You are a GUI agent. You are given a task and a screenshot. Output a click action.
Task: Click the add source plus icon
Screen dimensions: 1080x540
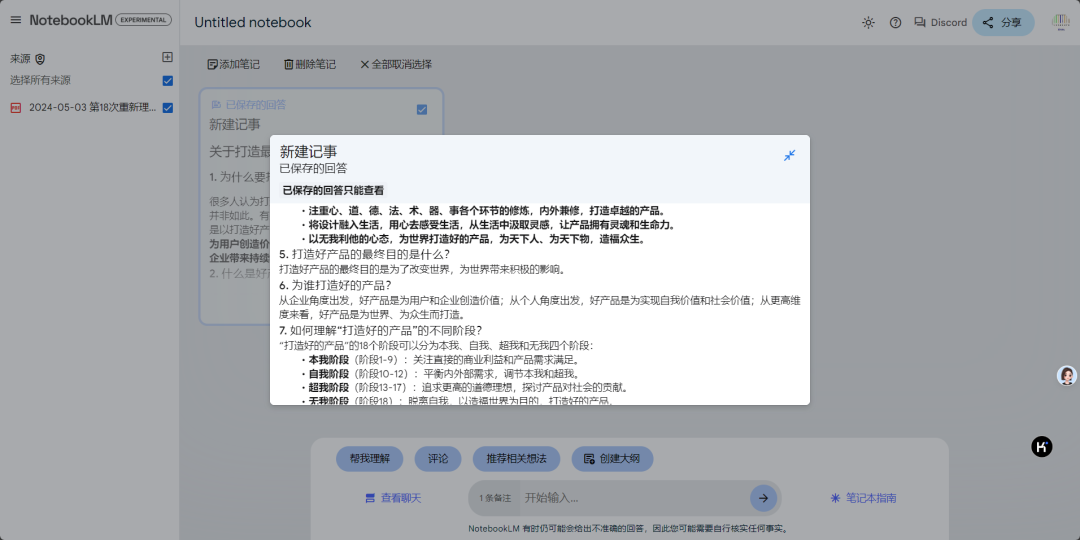[167, 58]
